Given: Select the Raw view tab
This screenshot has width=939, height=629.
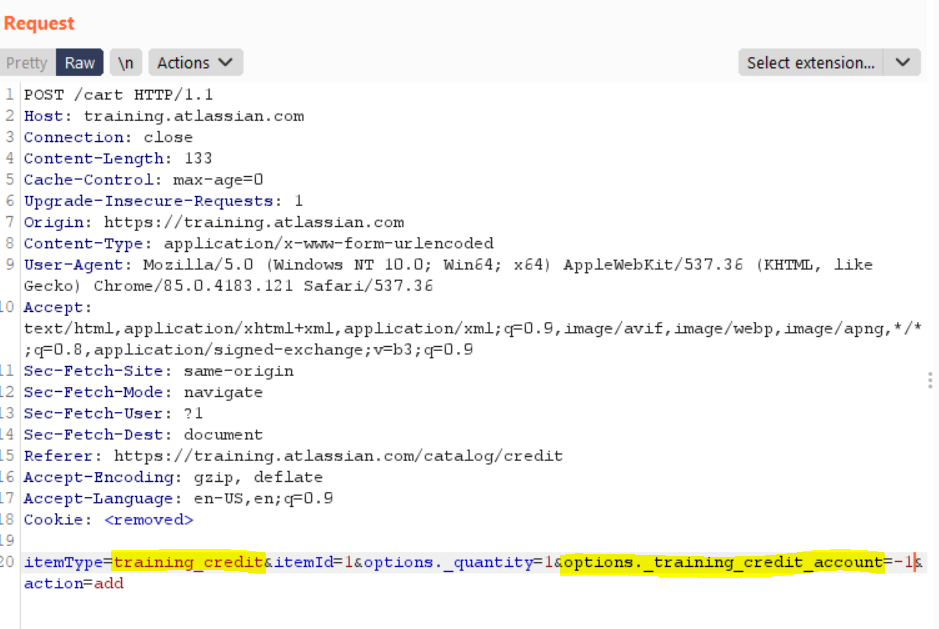Looking at the screenshot, I should tap(80, 63).
